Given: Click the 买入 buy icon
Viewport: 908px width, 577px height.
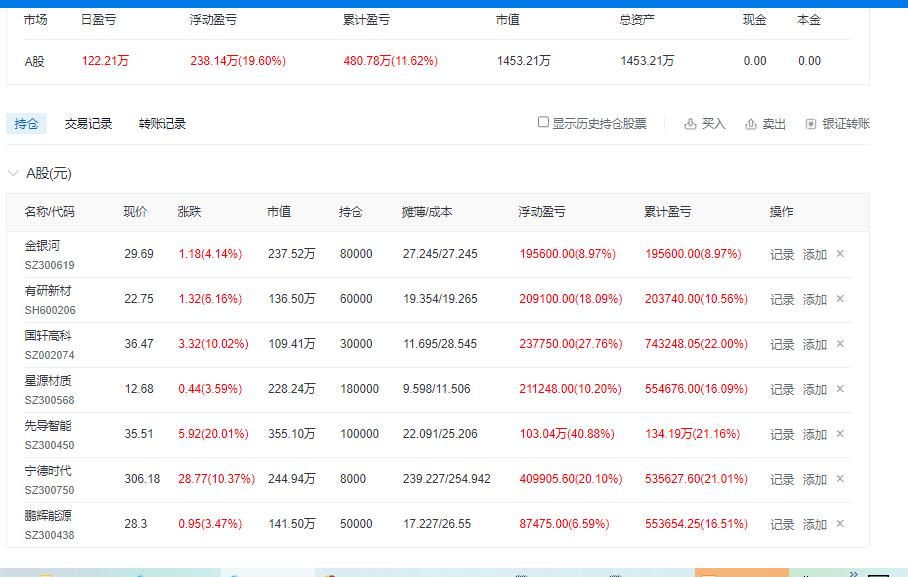Looking at the screenshot, I should tap(690, 124).
